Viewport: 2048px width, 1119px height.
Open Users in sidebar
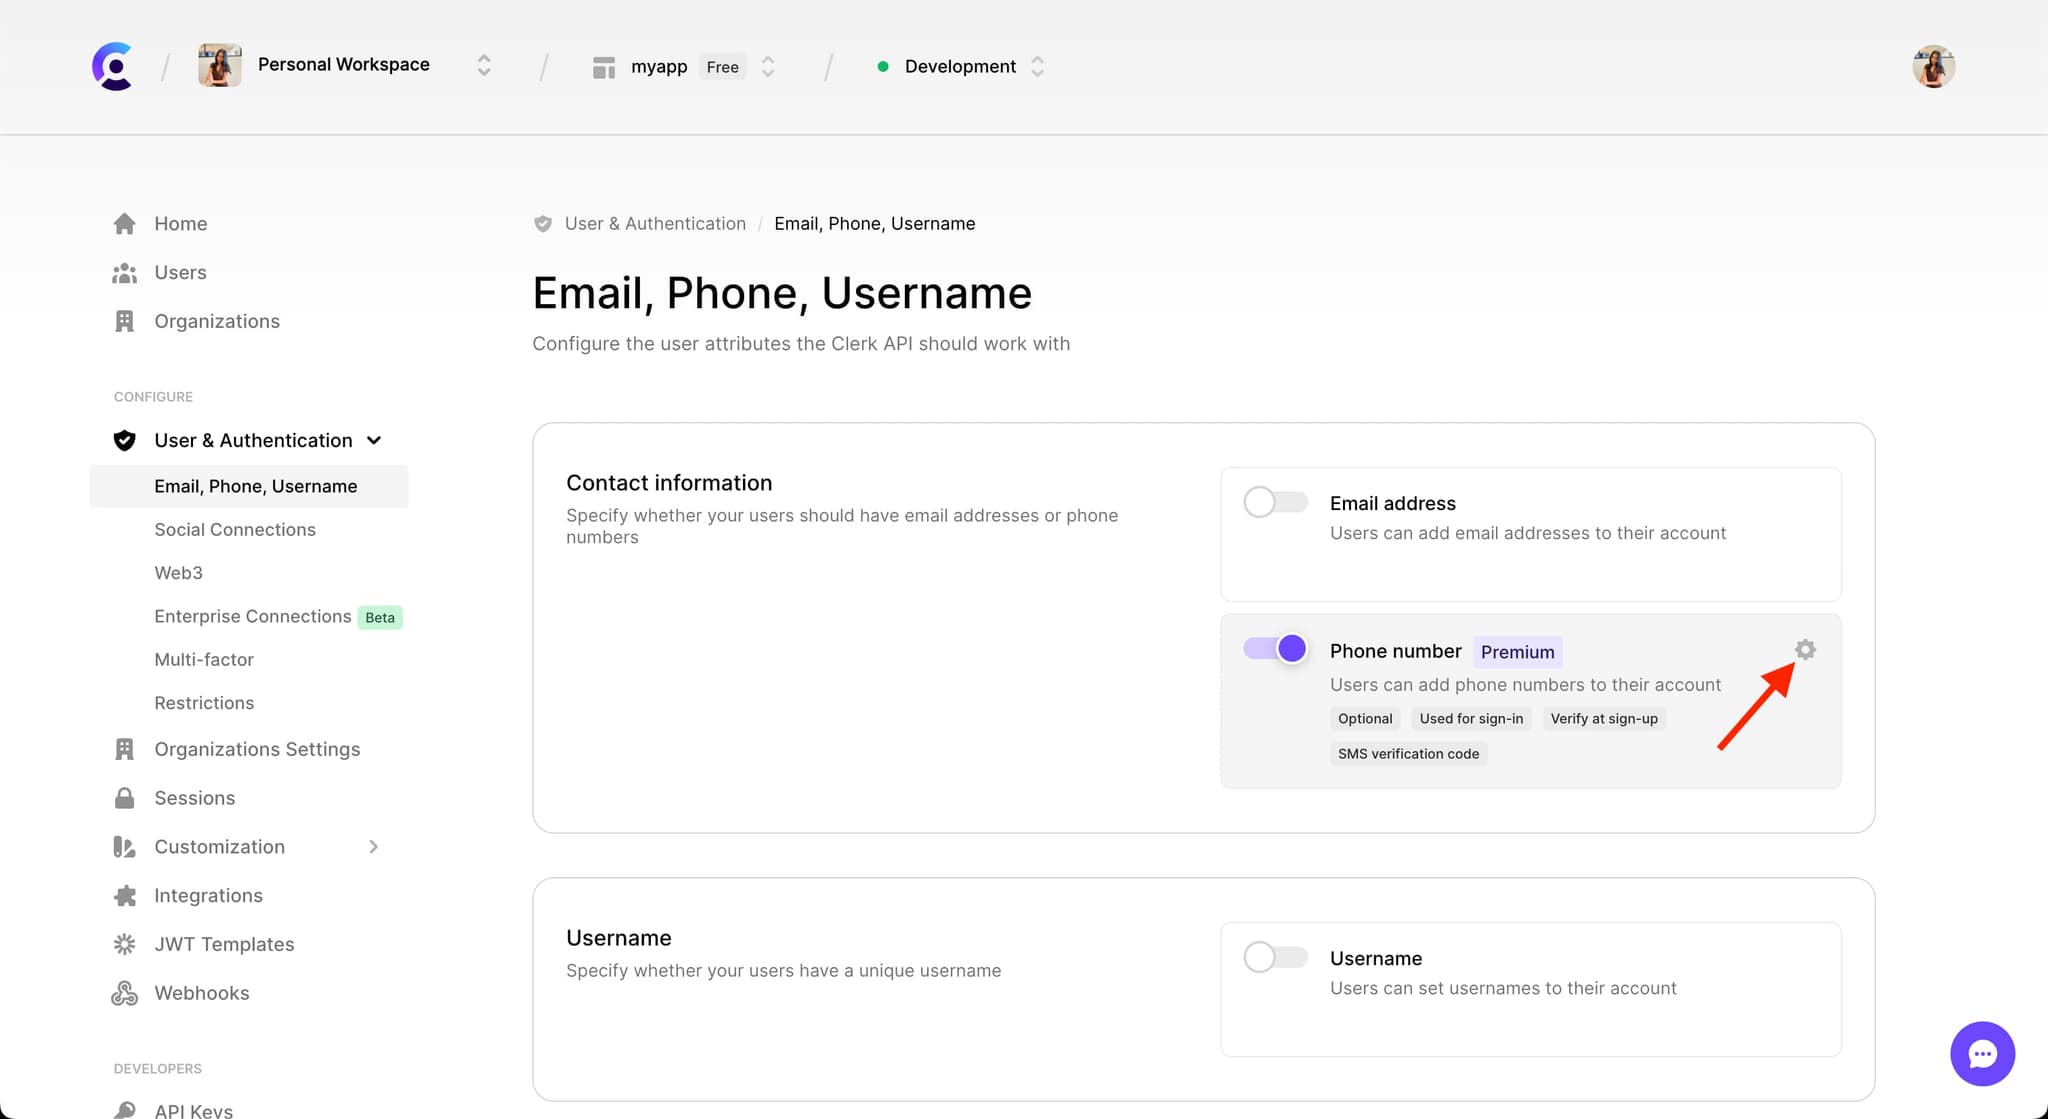click(x=180, y=272)
